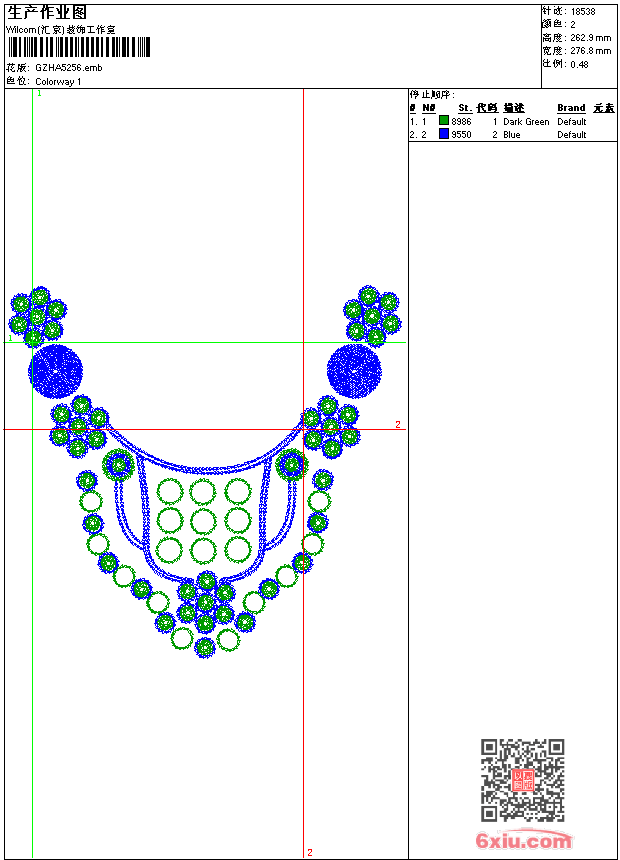This screenshot has width=620, height=860.
Task: Click the stitch count value 18538
Action: click(x=583, y=11)
